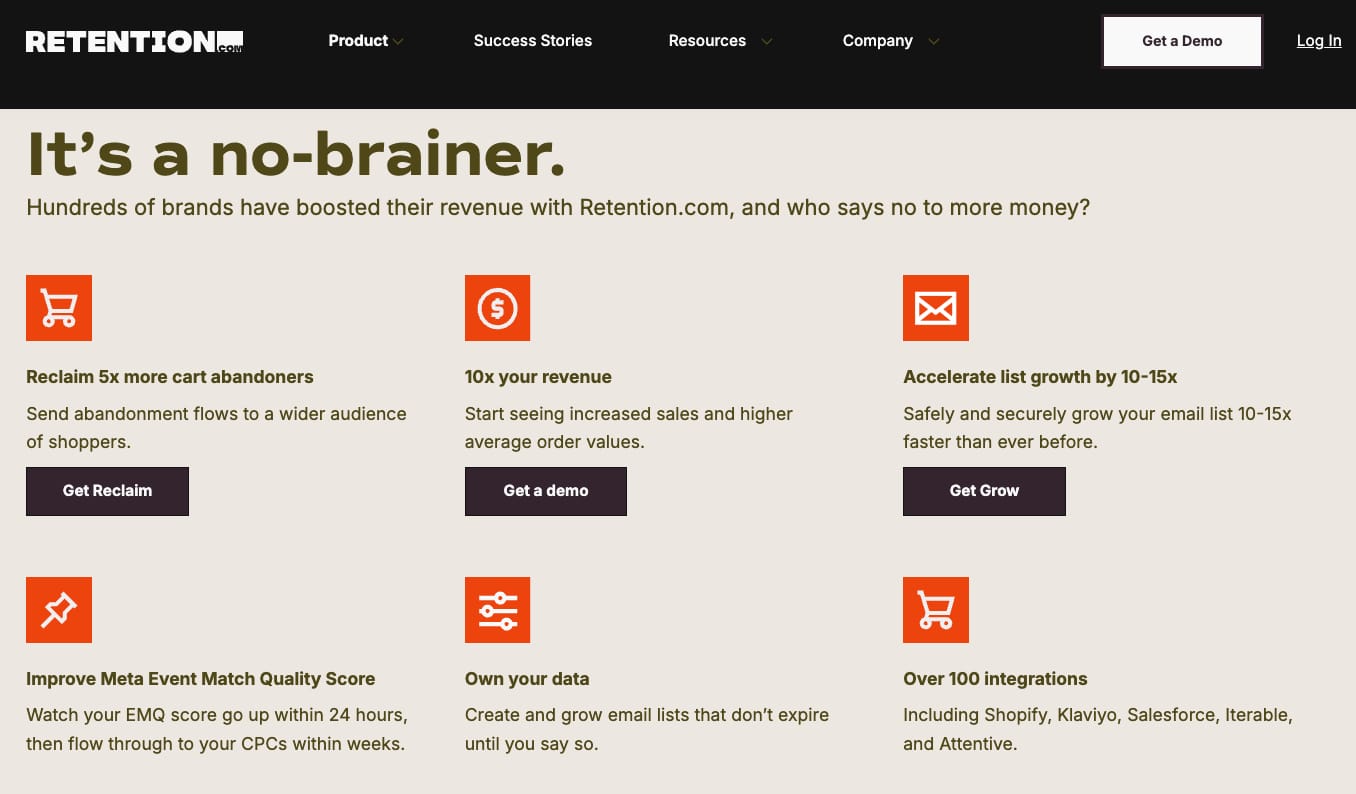Click the dollar sign revenue icon

pyautogui.click(x=497, y=308)
